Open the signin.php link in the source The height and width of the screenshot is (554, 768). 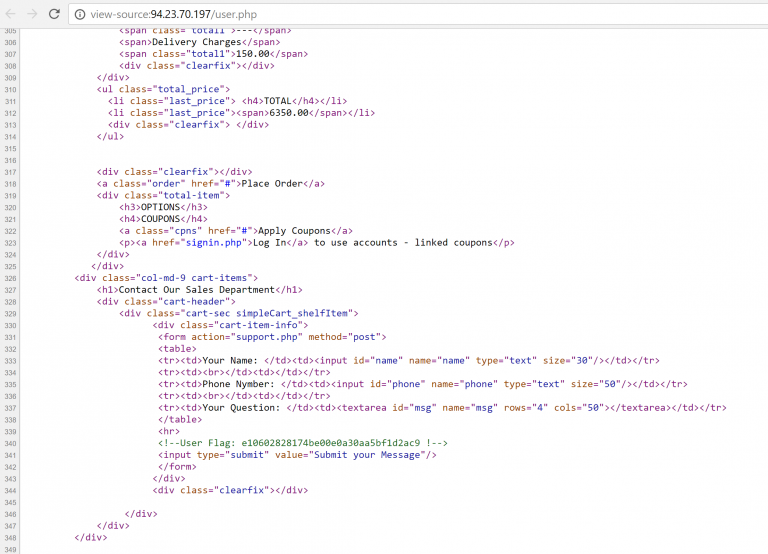[214, 242]
